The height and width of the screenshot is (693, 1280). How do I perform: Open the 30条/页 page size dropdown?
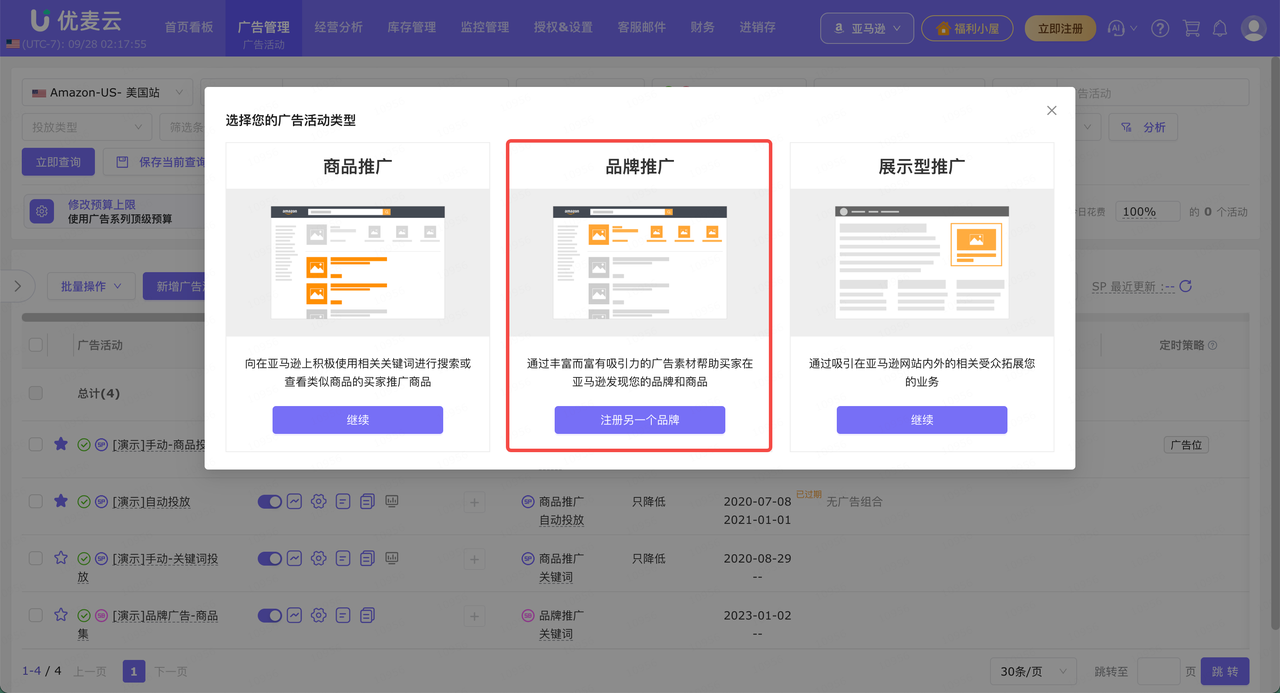1033,672
